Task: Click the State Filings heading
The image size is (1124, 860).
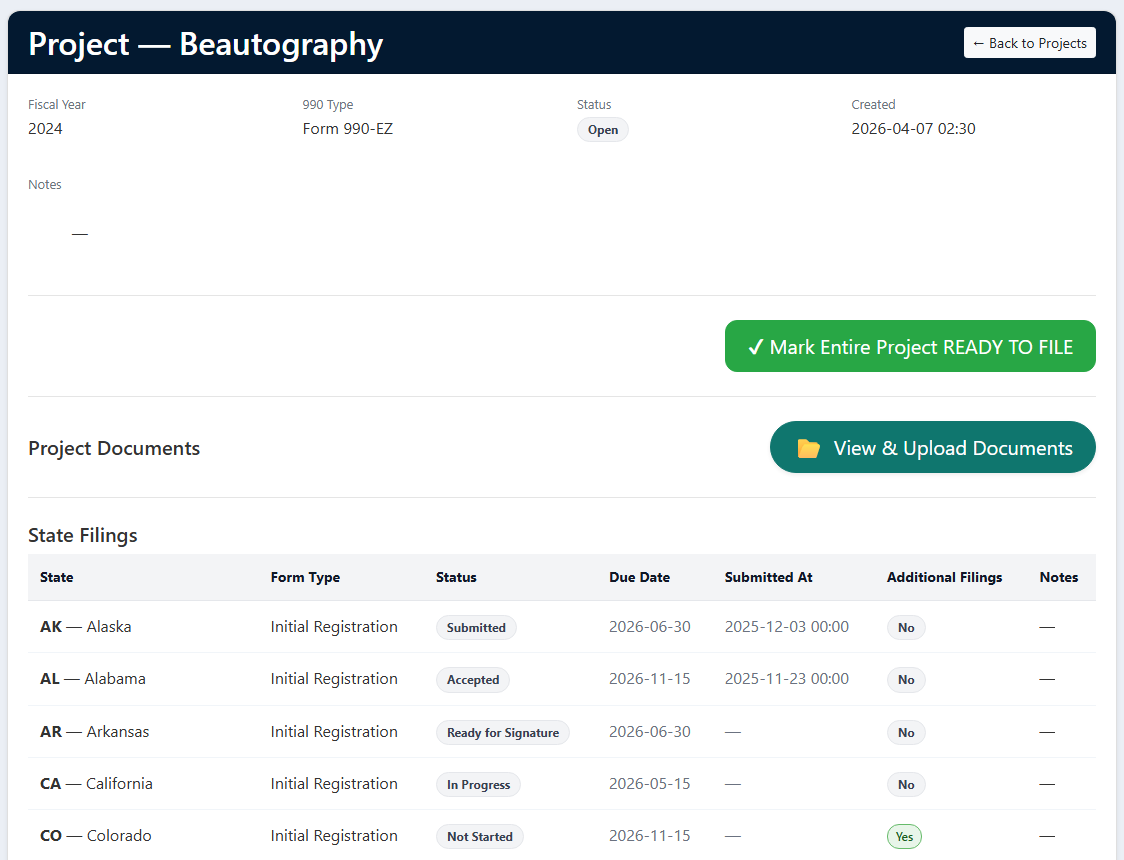Action: click(82, 536)
